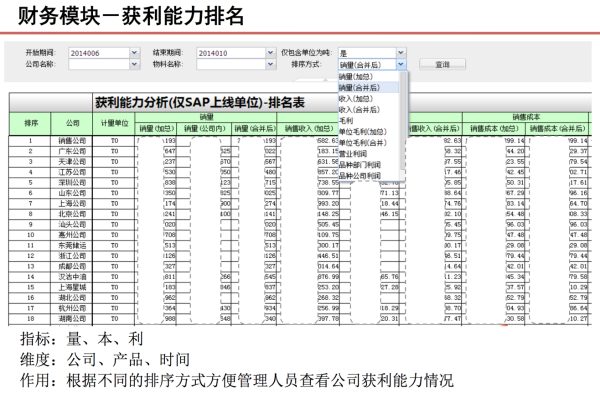
Task: Pick 毛利 in the sort dropdown list
Action: tap(346, 121)
